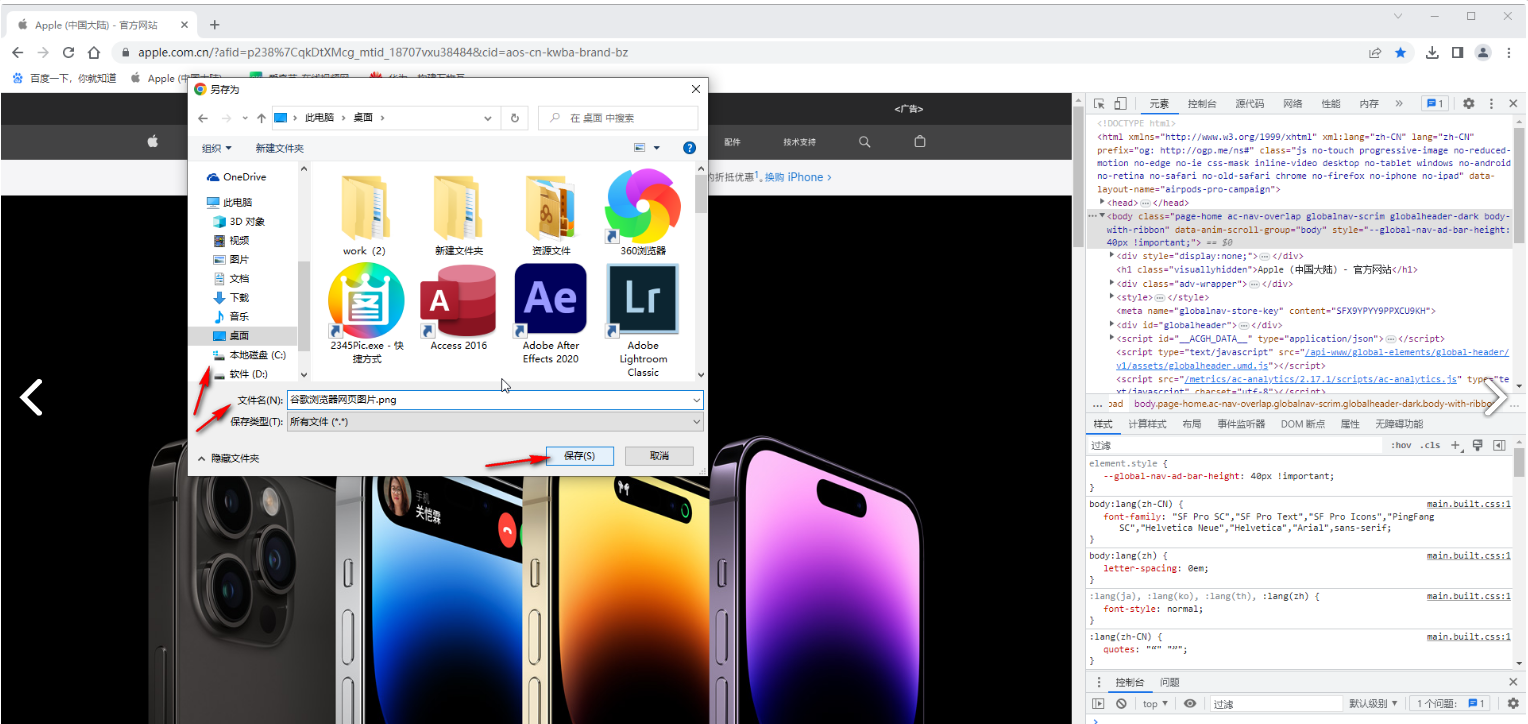Image resolution: width=1528 pixels, height=724 pixels.
Task: Click the 文件名 filename input field
Action: [x=495, y=400]
